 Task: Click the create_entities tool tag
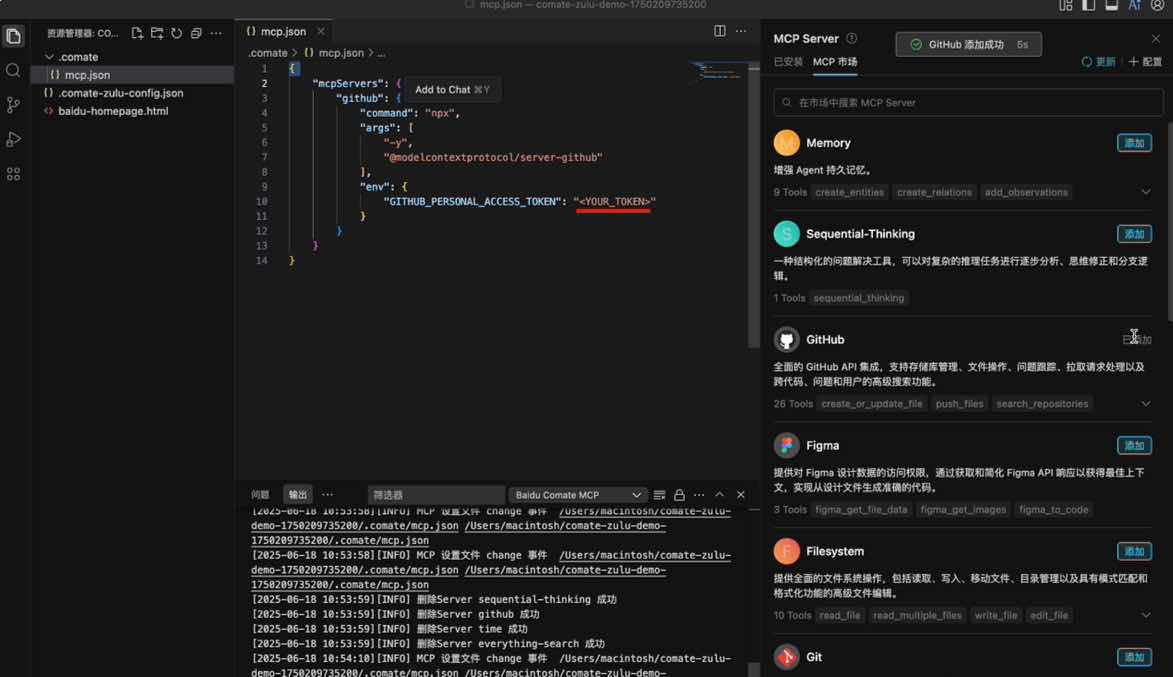pos(849,192)
